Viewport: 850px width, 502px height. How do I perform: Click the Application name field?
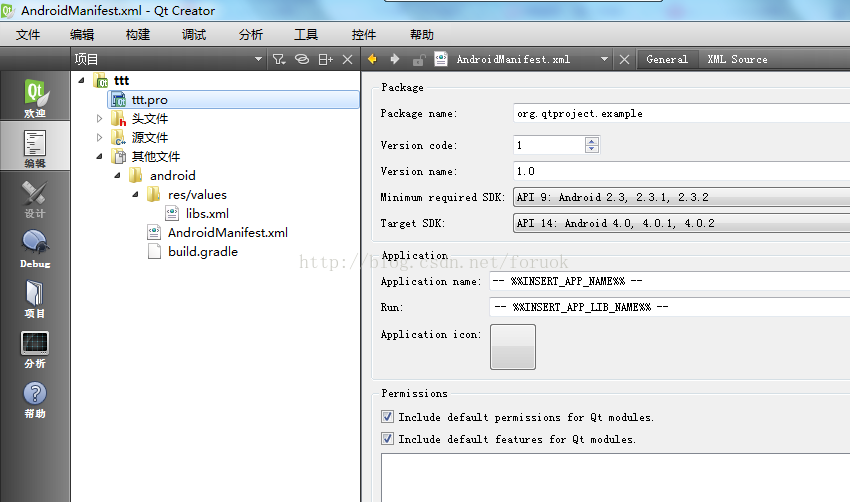pyautogui.click(x=669, y=281)
